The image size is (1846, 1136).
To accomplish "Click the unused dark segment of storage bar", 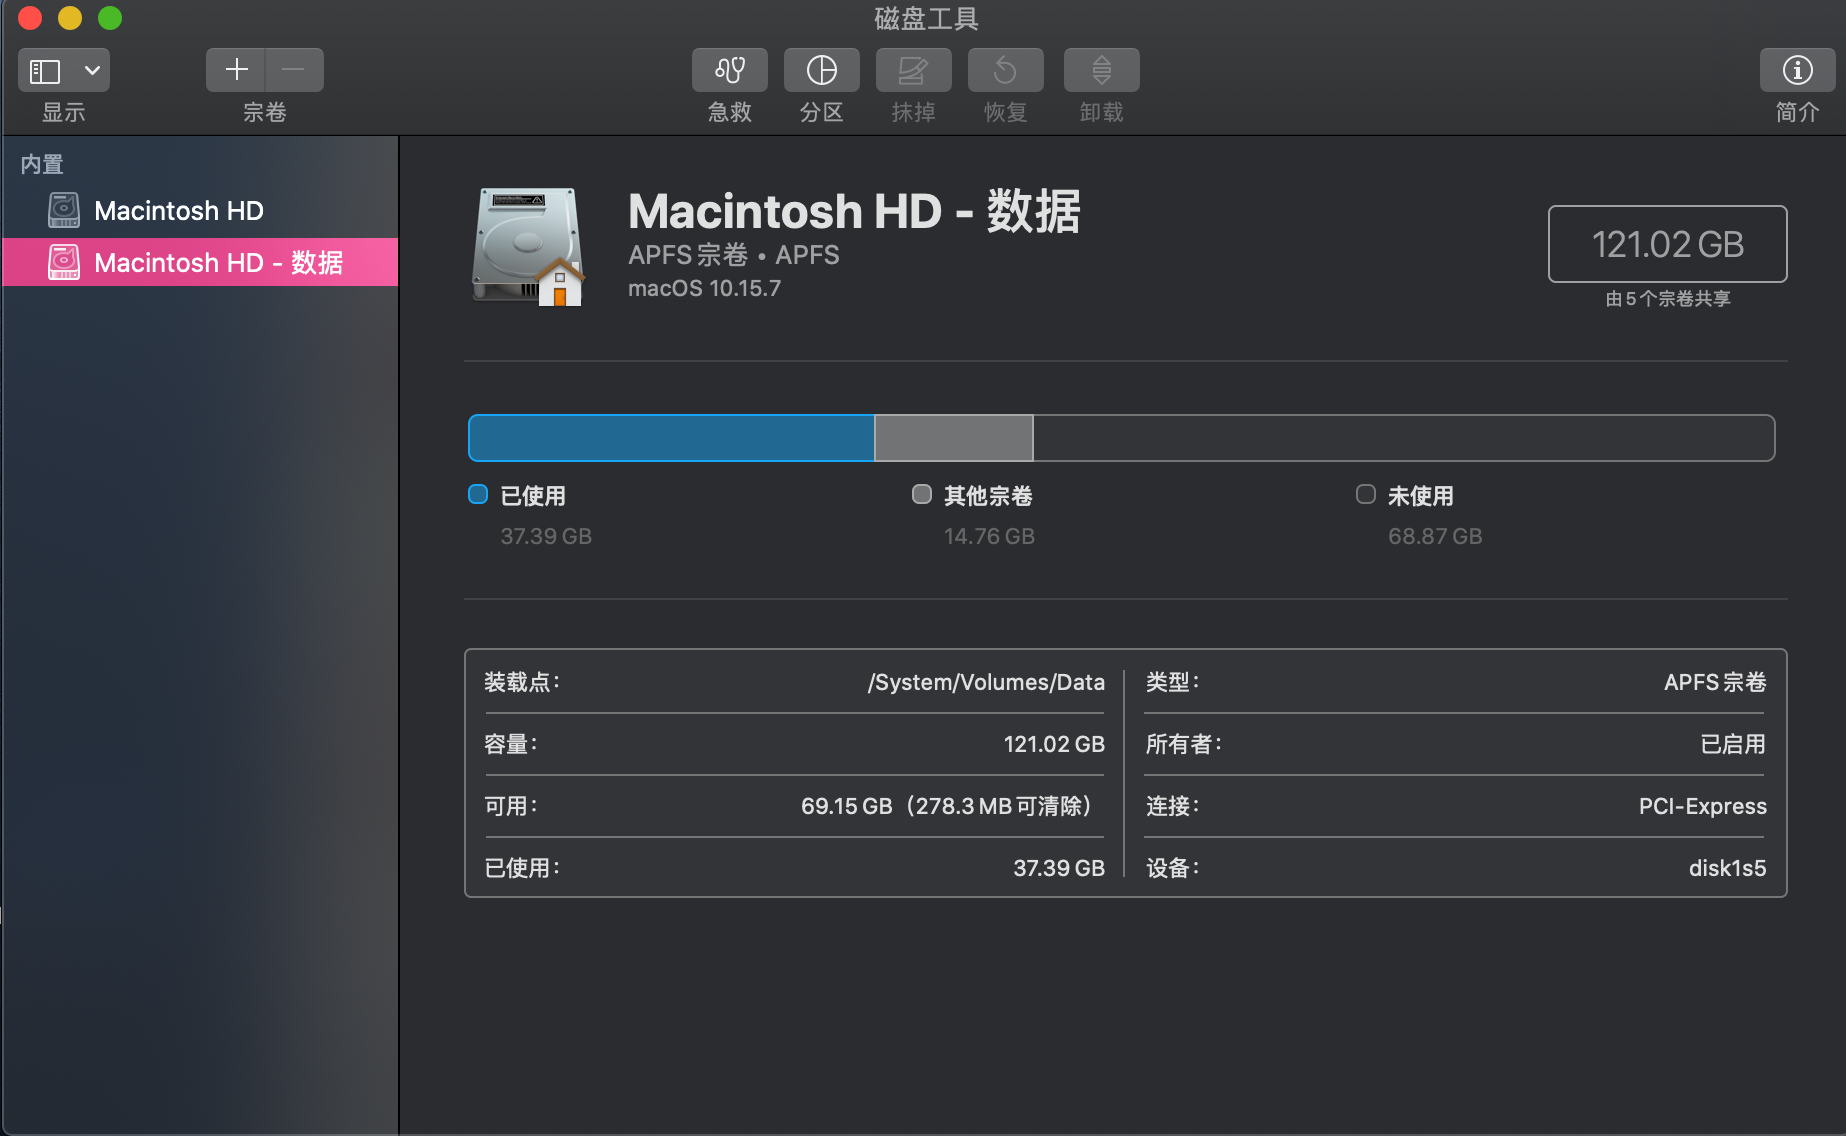I will click(1404, 438).
